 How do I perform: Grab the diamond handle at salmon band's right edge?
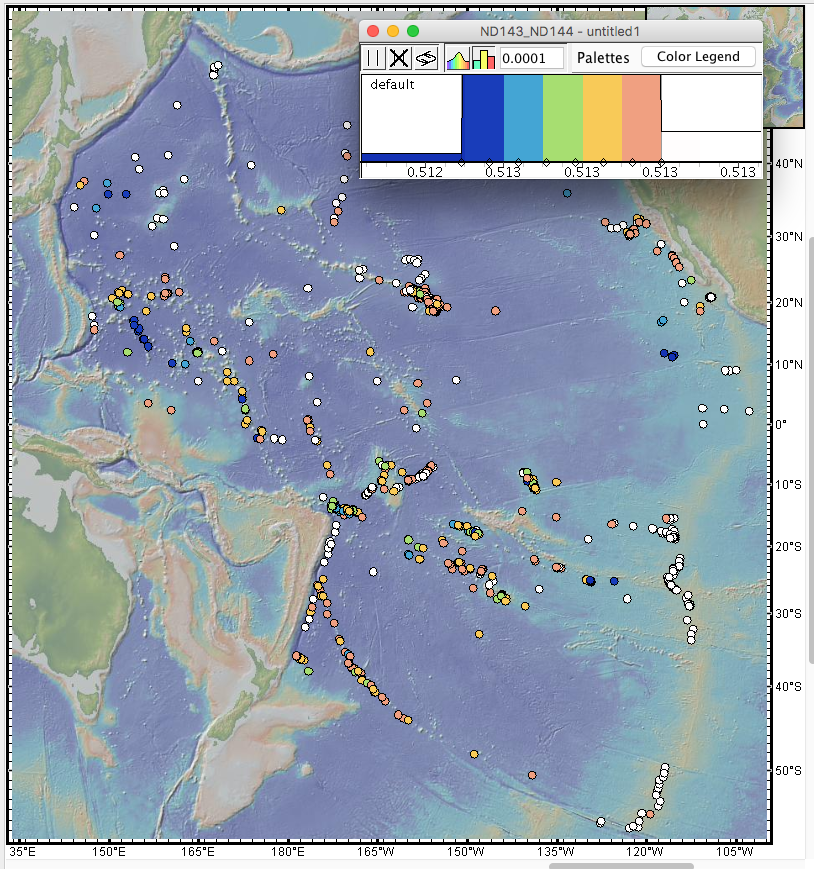tap(661, 162)
